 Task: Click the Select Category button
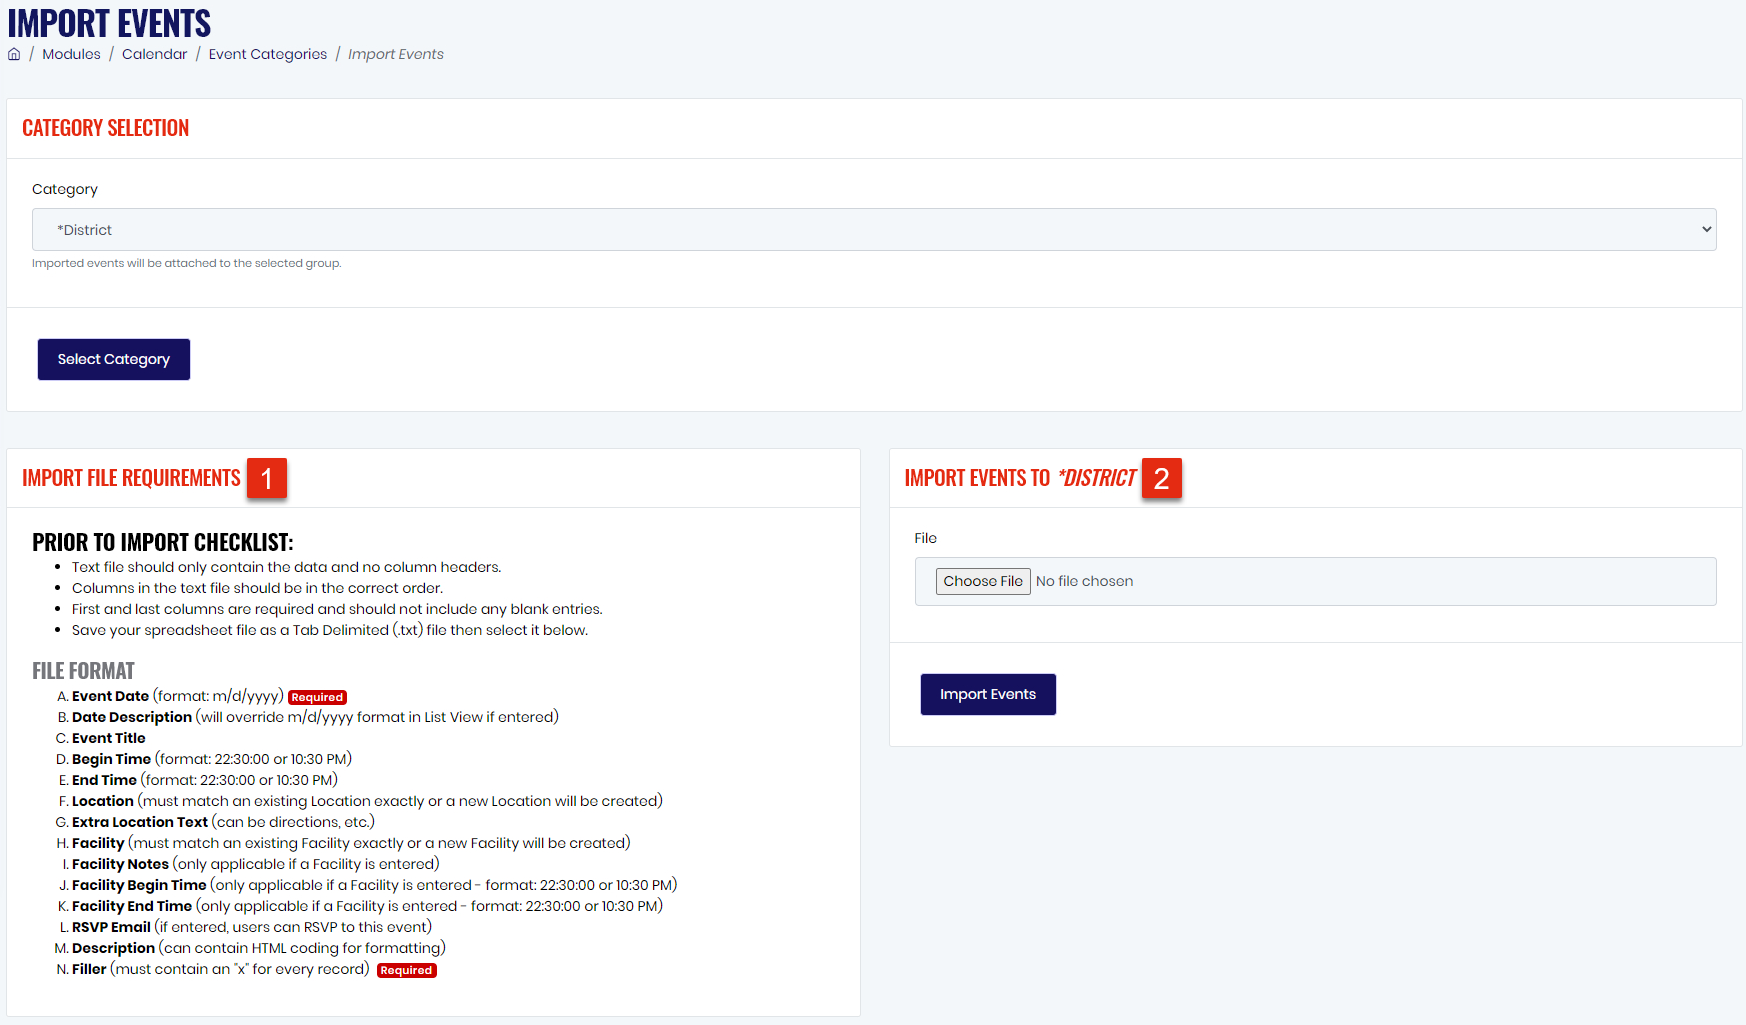pyautogui.click(x=114, y=359)
